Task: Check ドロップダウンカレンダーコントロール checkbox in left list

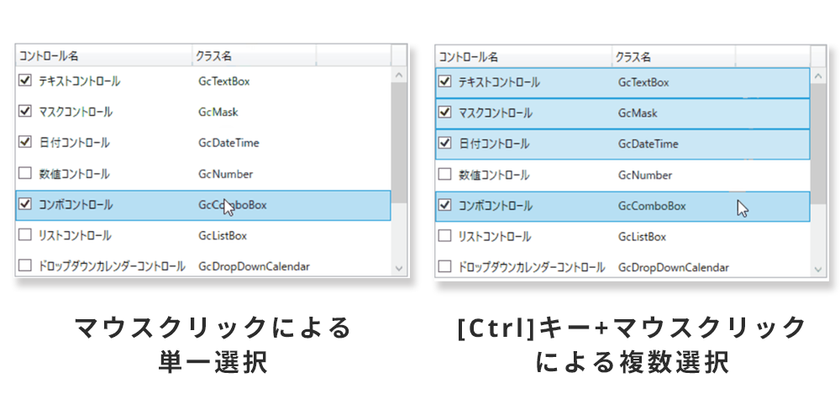Action: click(25, 265)
